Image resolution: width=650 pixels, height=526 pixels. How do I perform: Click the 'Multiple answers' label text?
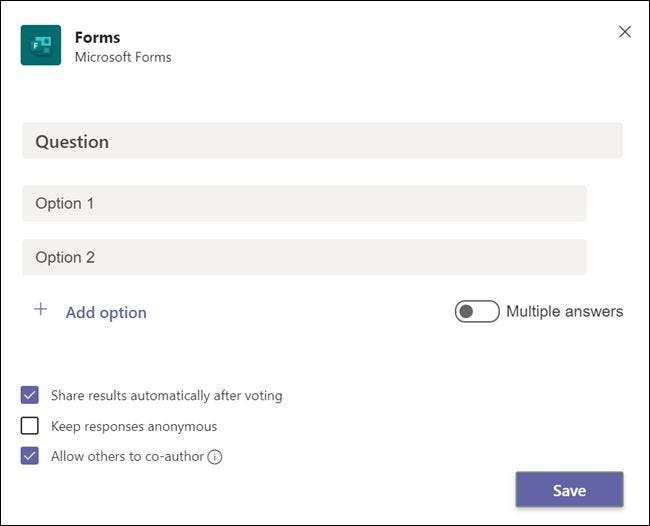[x=564, y=311]
